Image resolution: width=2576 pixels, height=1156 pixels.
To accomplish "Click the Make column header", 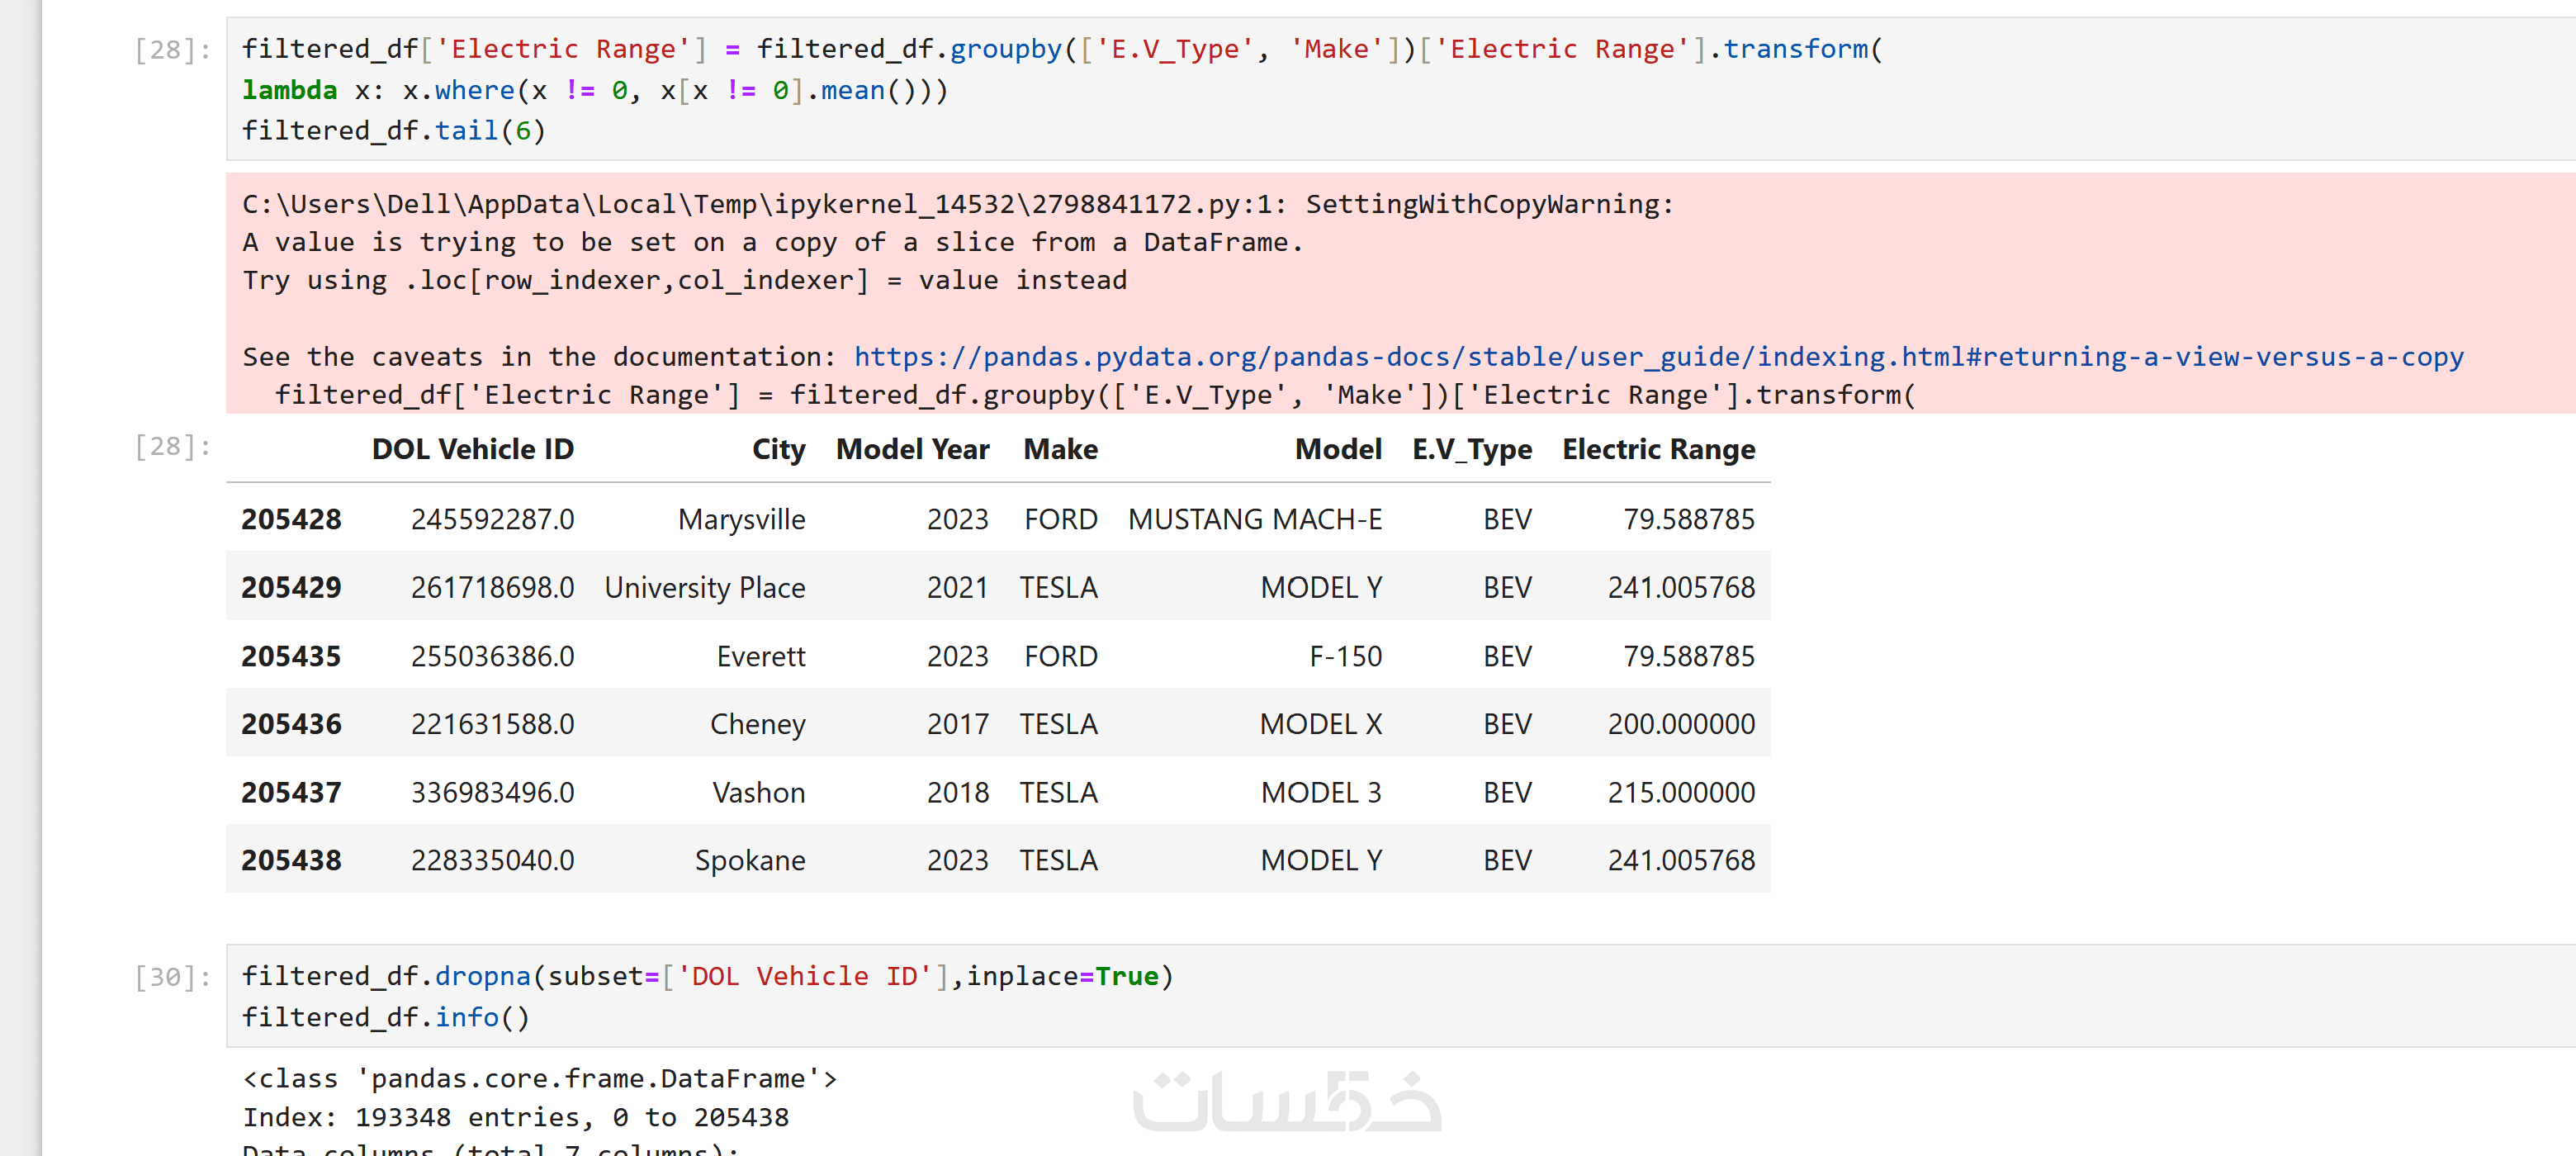I will pyautogui.click(x=1059, y=449).
